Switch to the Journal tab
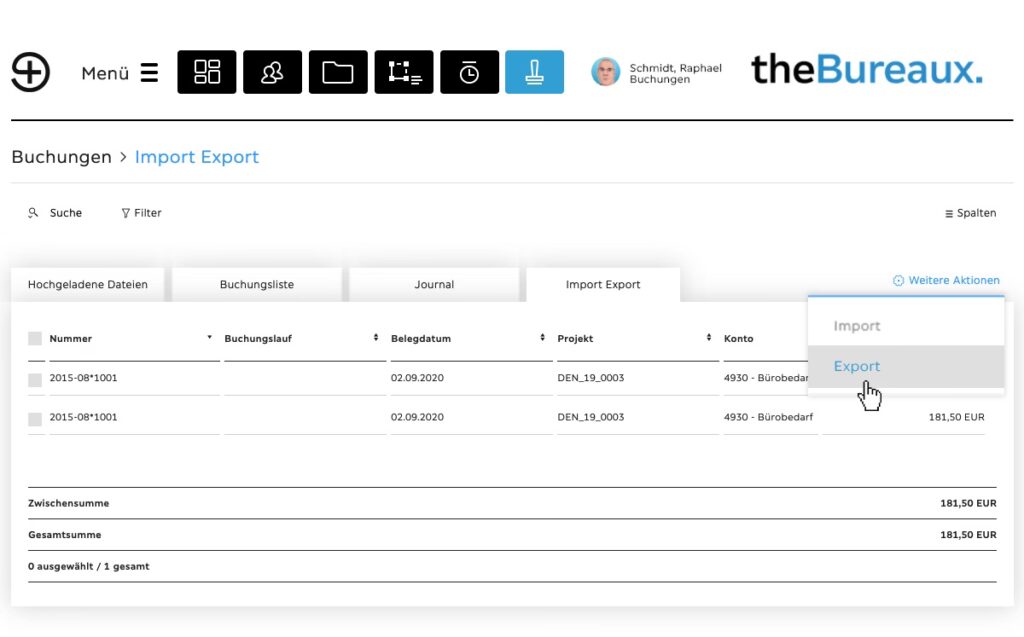 click(x=434, y=285)
